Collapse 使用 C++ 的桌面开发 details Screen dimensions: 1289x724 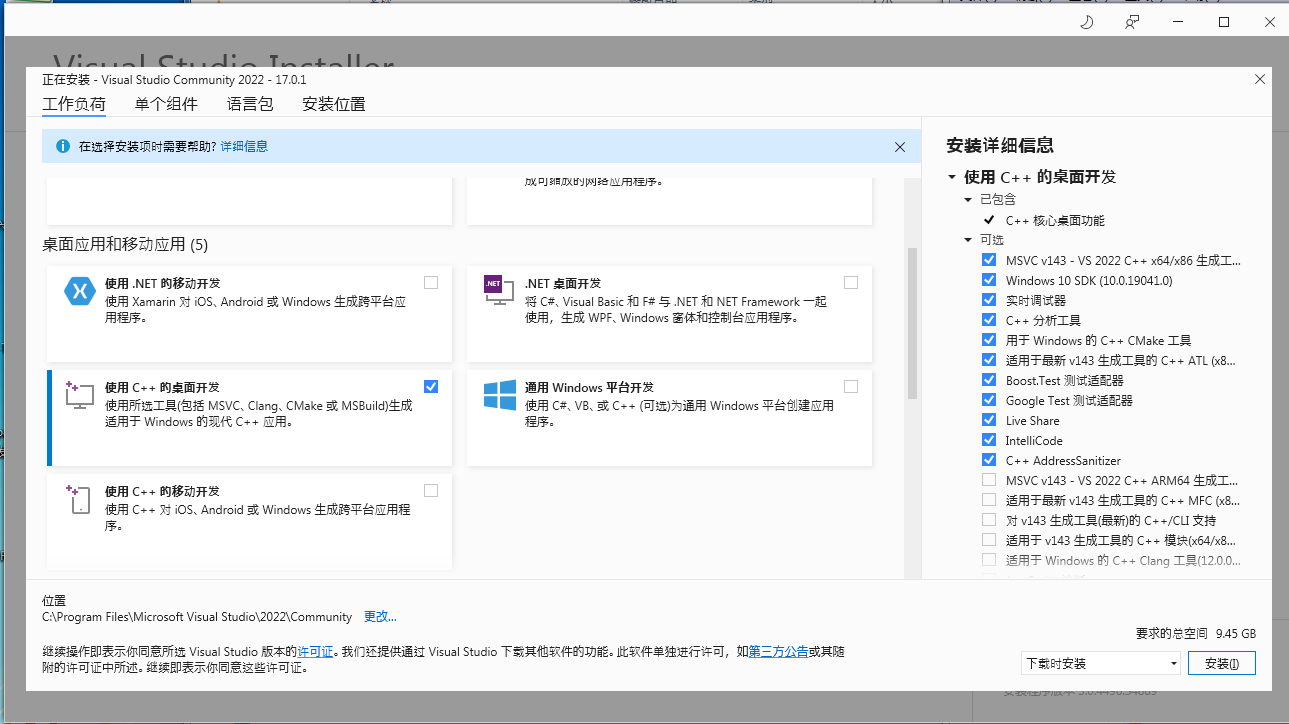click(x=951, y=177)
